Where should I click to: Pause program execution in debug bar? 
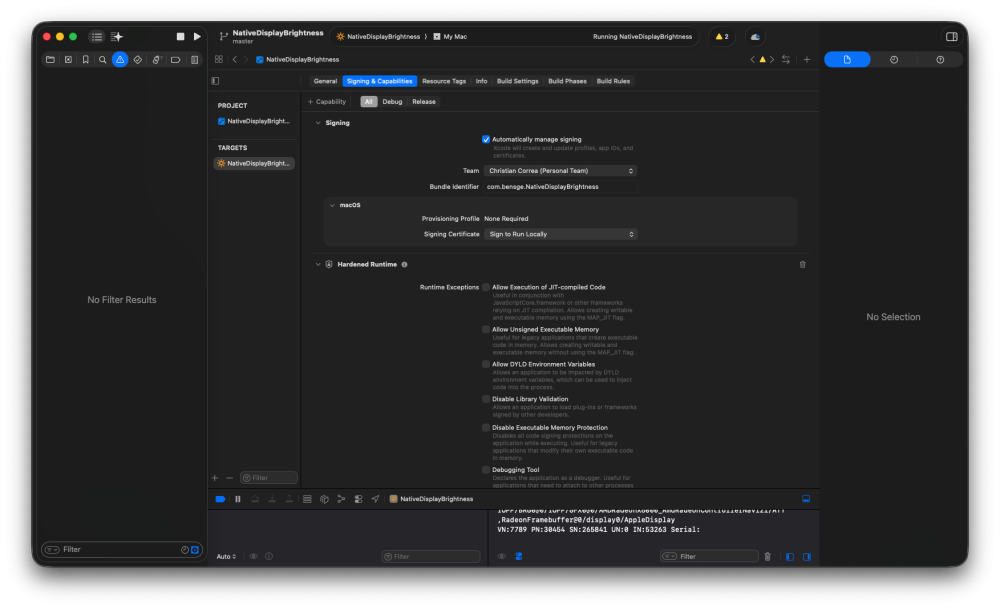pos(238,499)
